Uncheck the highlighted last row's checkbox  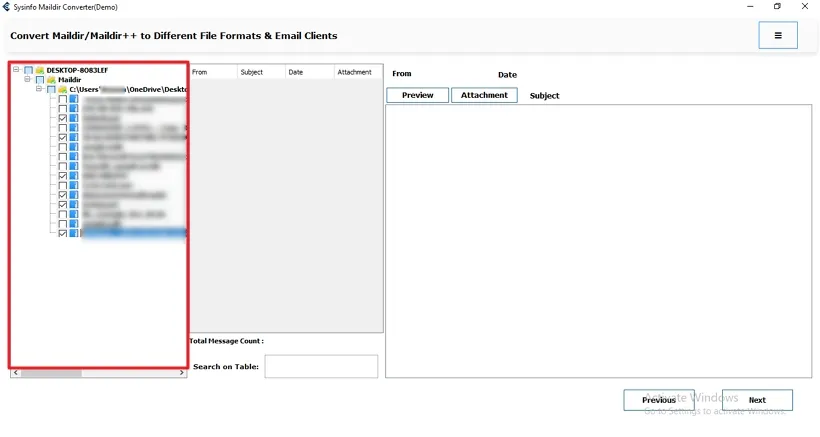(63, 233)
